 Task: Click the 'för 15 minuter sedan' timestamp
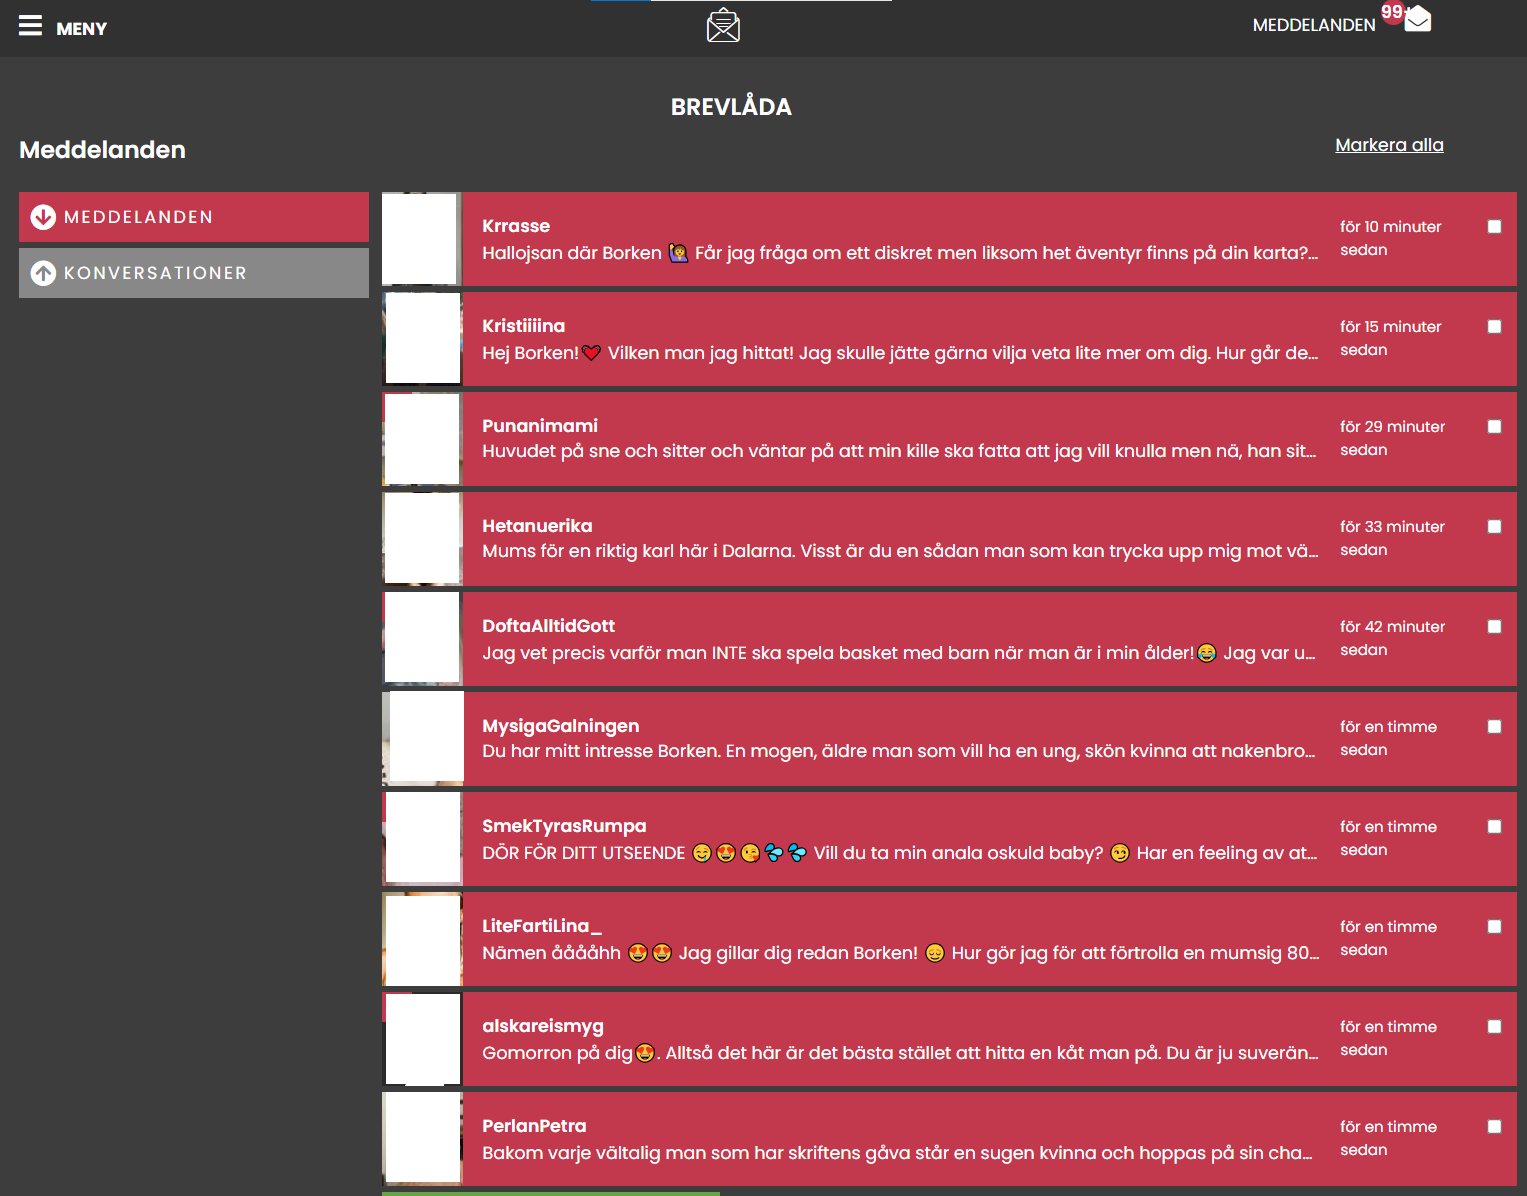pos(1391,338)
